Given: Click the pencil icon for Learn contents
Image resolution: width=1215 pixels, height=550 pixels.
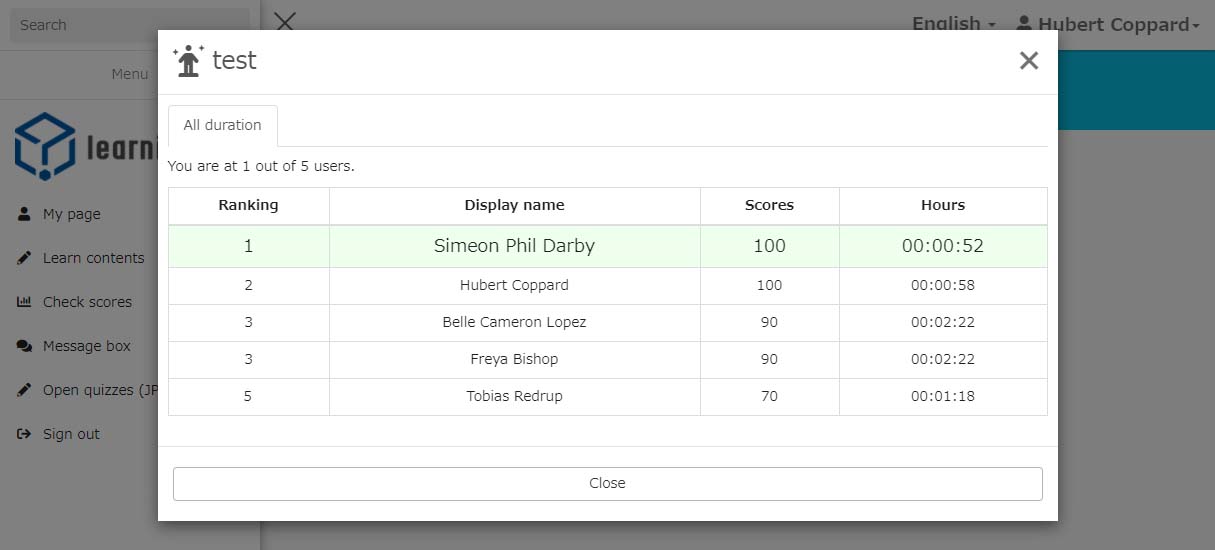Looking at the screenshot, I should 24,258.
